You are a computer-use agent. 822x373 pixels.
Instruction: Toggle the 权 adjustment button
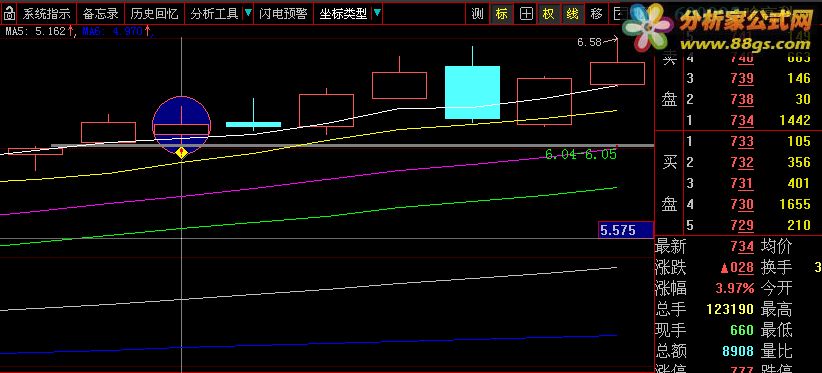548,14
